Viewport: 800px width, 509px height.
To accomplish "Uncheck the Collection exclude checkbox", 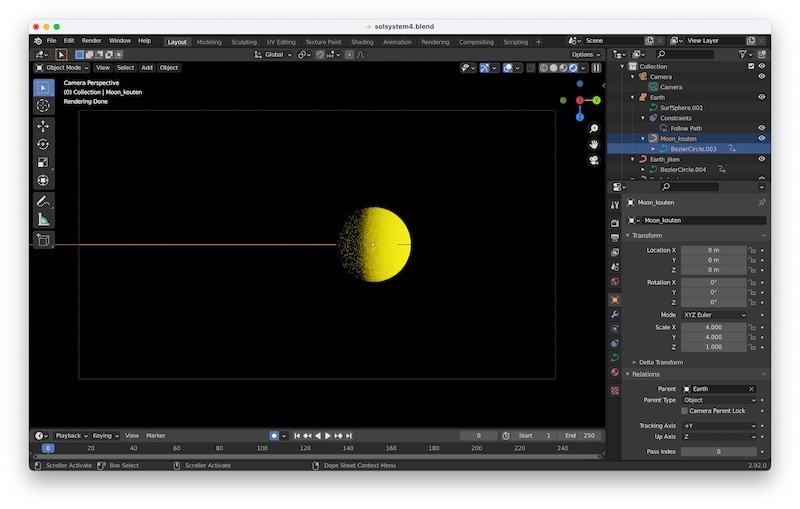I will [x=751, y=66].
